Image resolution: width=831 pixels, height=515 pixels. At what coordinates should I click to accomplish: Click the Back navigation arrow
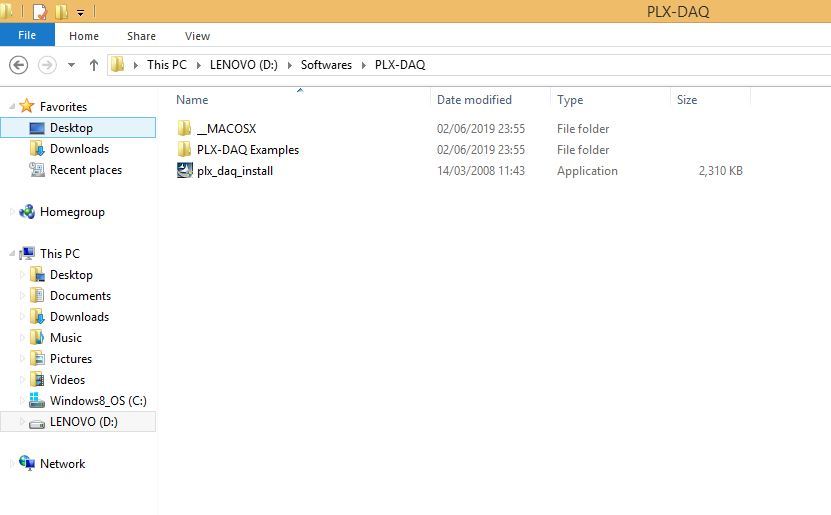pyautogui.click(x=19, y=65)
